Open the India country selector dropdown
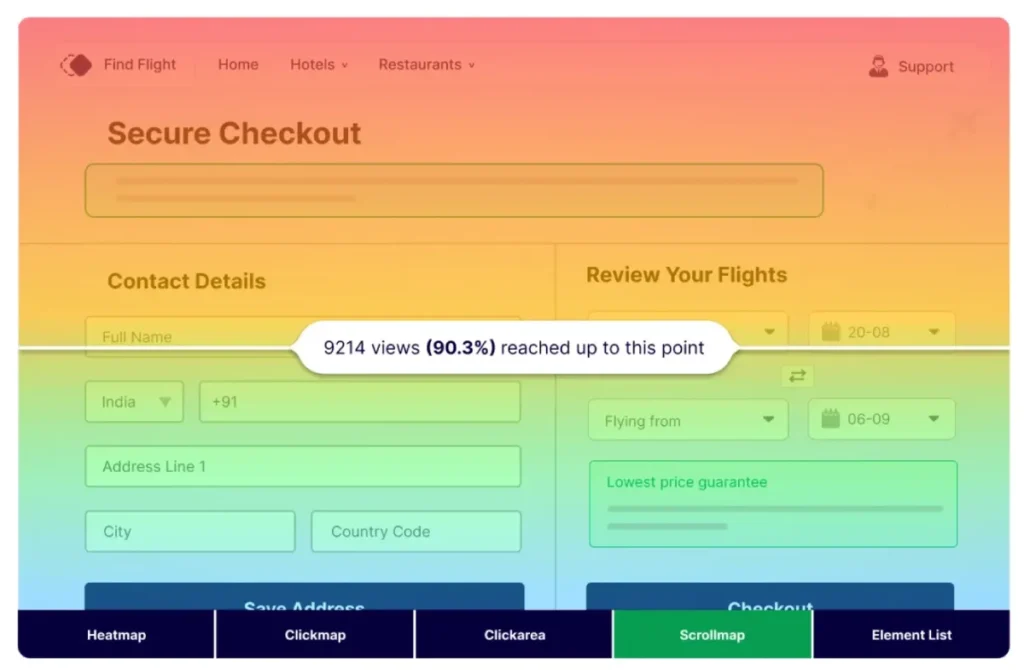The image size is (1024, 670). coord(134,401)
